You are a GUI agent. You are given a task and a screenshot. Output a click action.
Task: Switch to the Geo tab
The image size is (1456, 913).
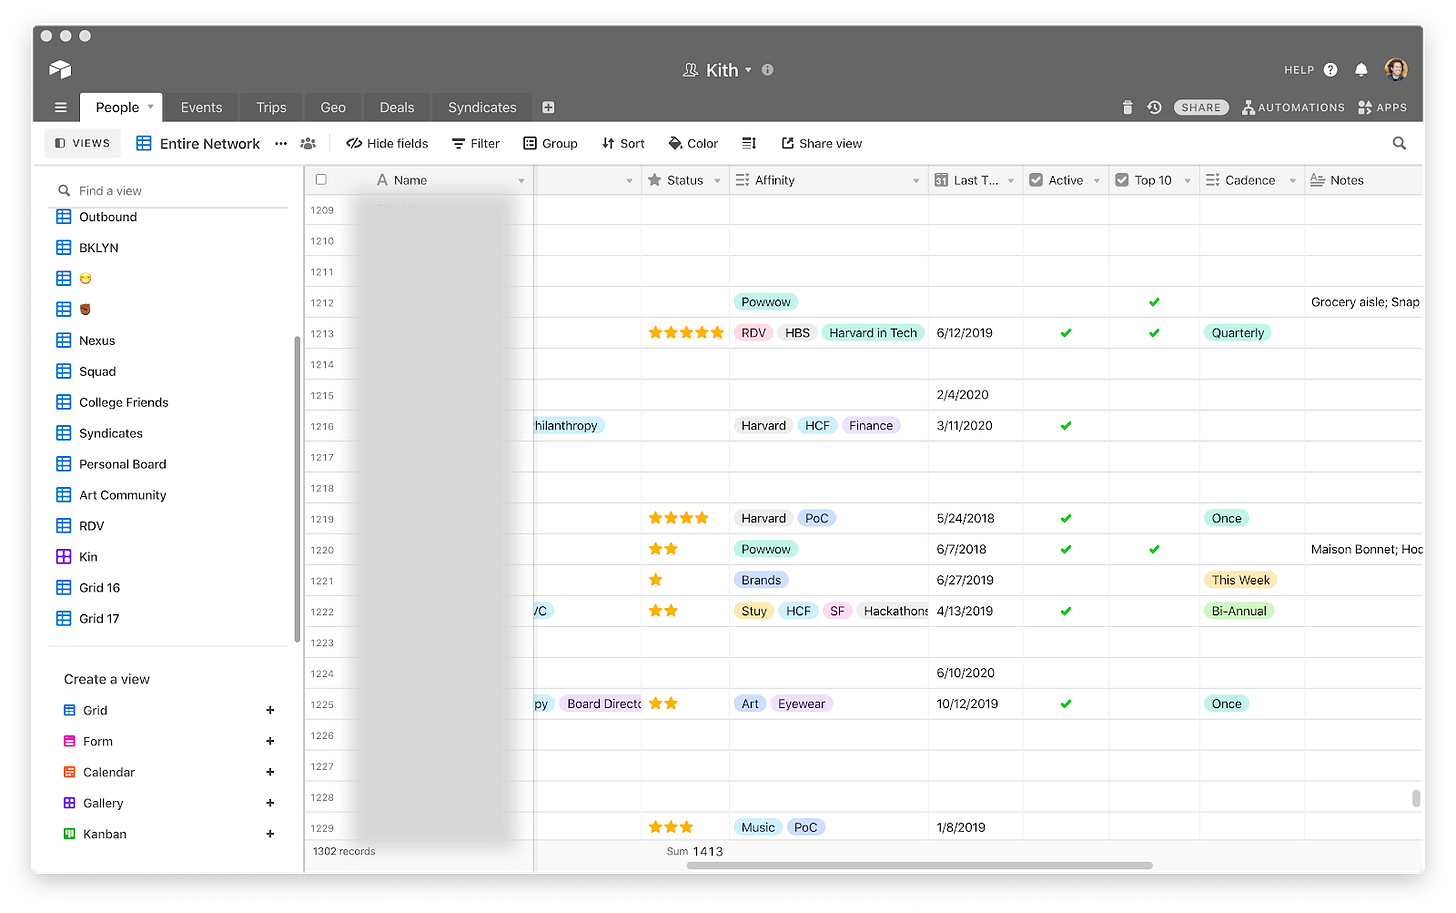[x=333, y=108]
